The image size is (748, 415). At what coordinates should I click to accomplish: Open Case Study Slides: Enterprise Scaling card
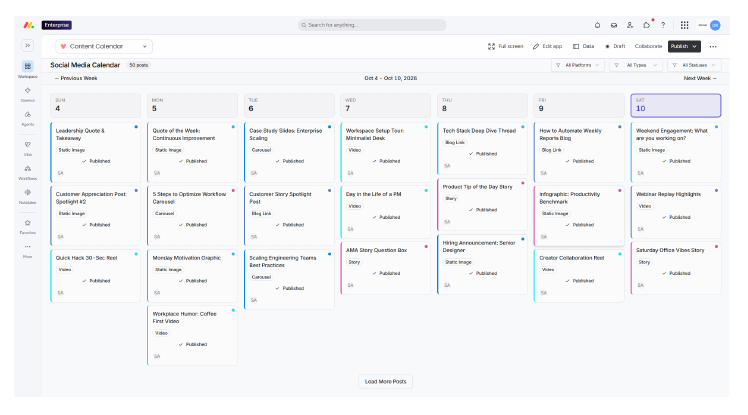click(x=289, y=152)
